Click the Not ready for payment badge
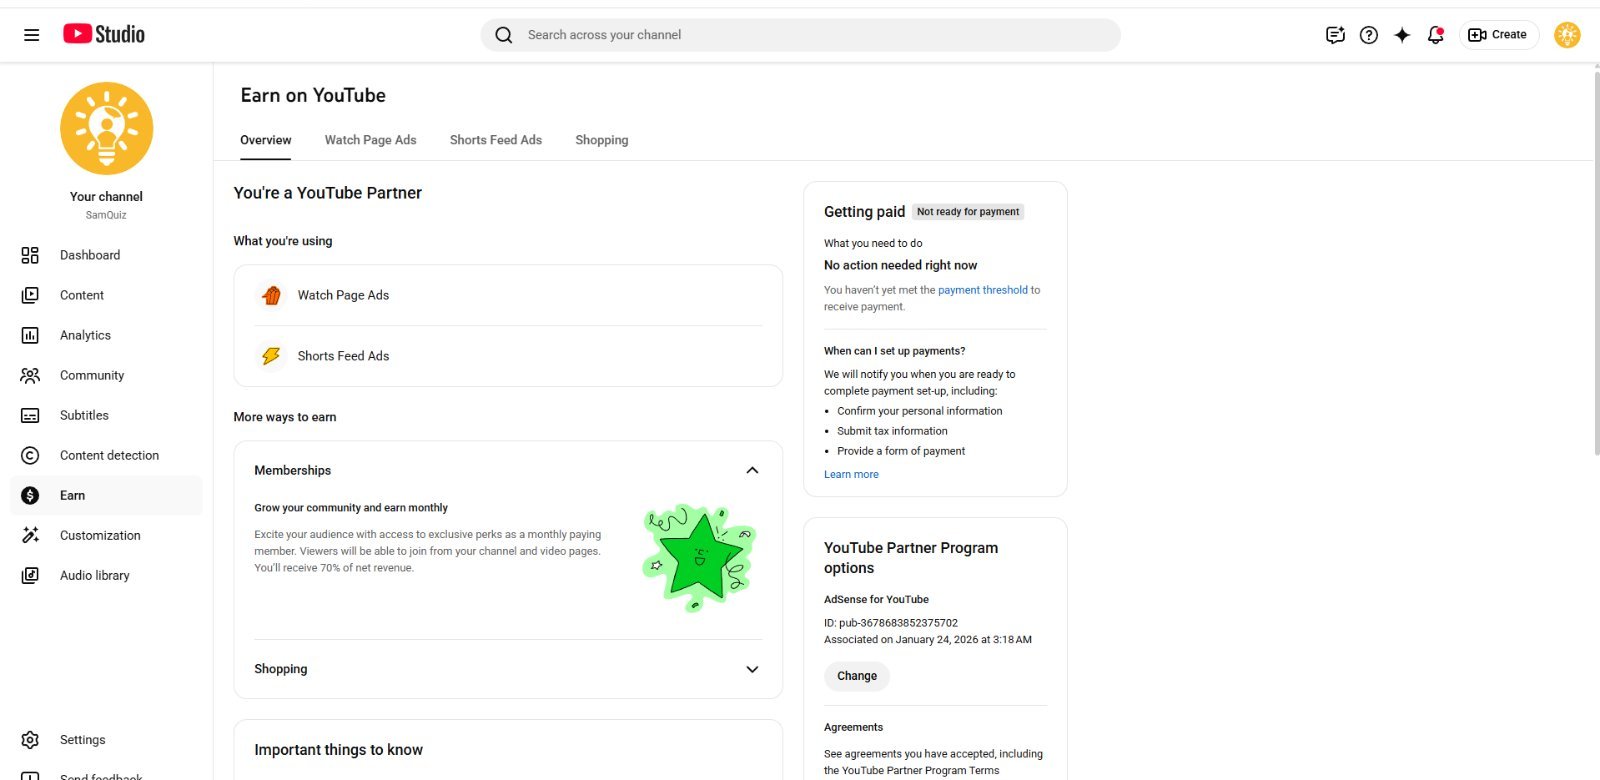The height and width of the screenshot is (780, 1600). tap(968, 212)
